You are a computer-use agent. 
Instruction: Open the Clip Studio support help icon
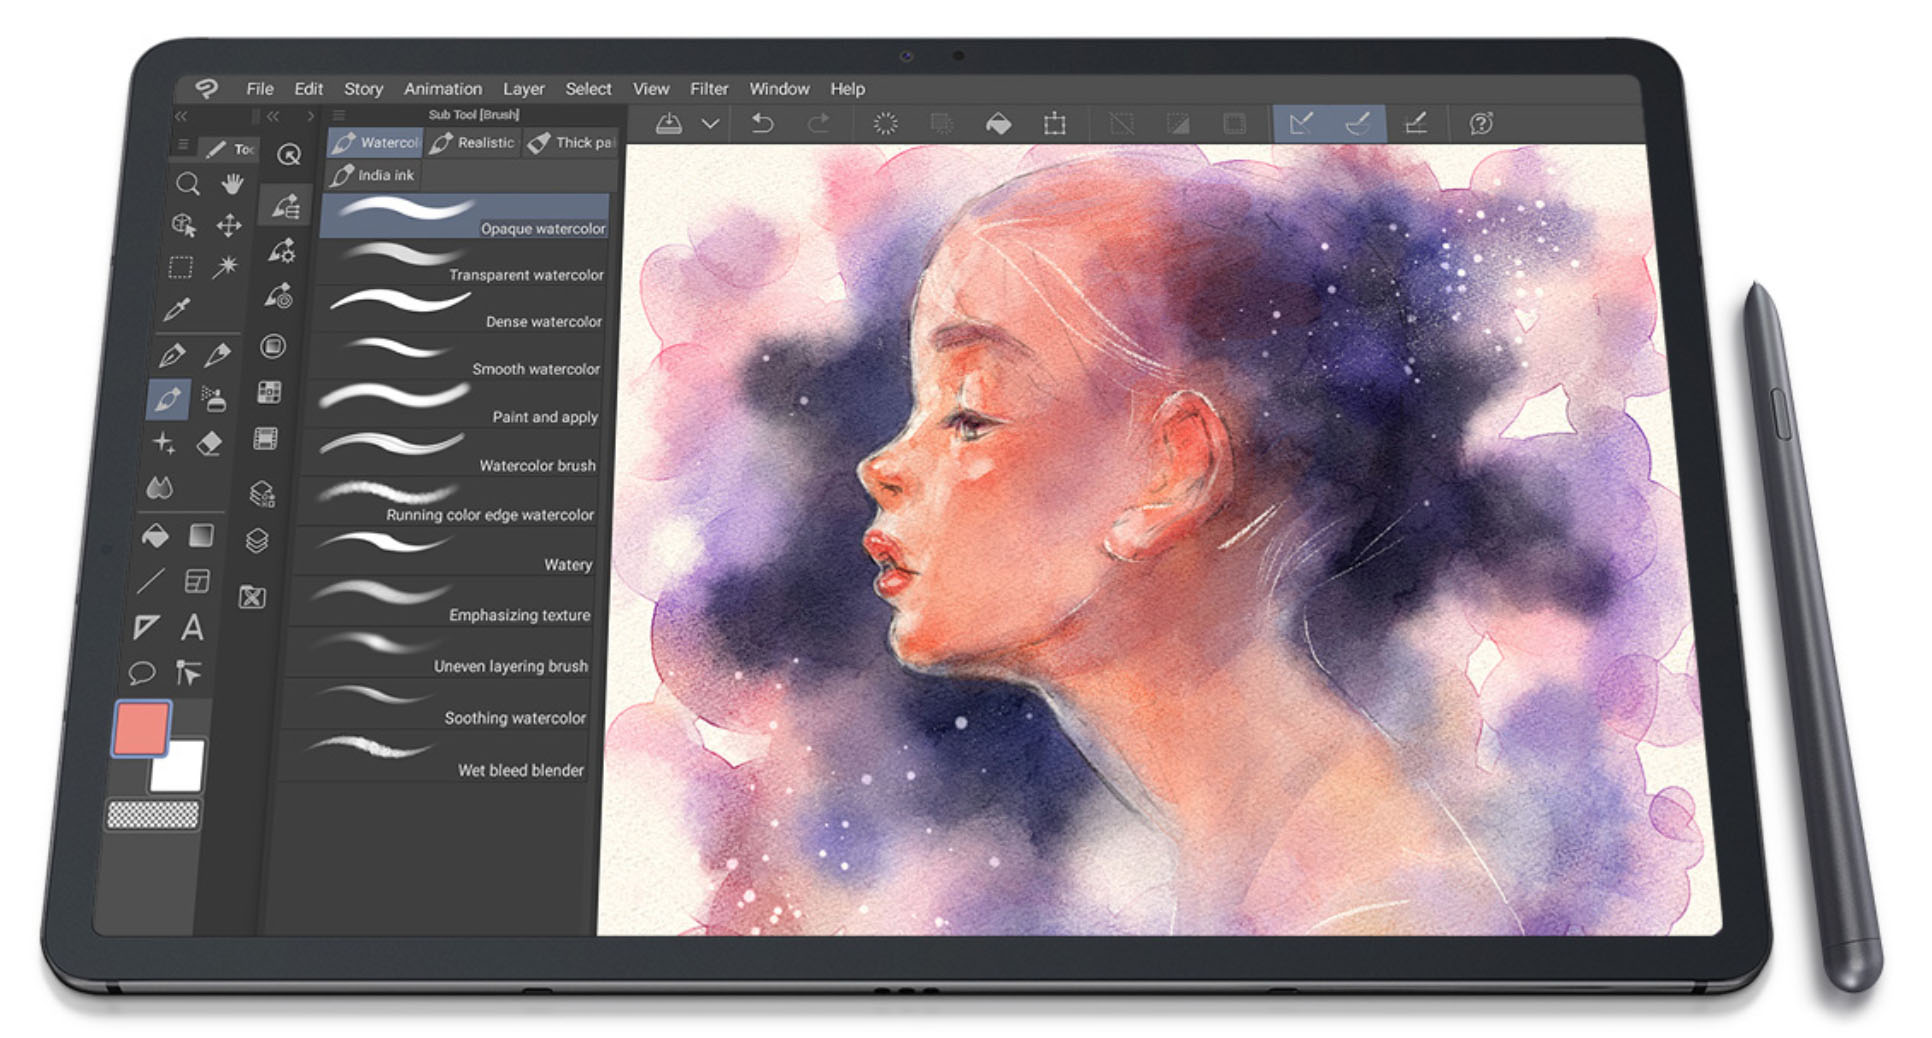point(1481,124)
